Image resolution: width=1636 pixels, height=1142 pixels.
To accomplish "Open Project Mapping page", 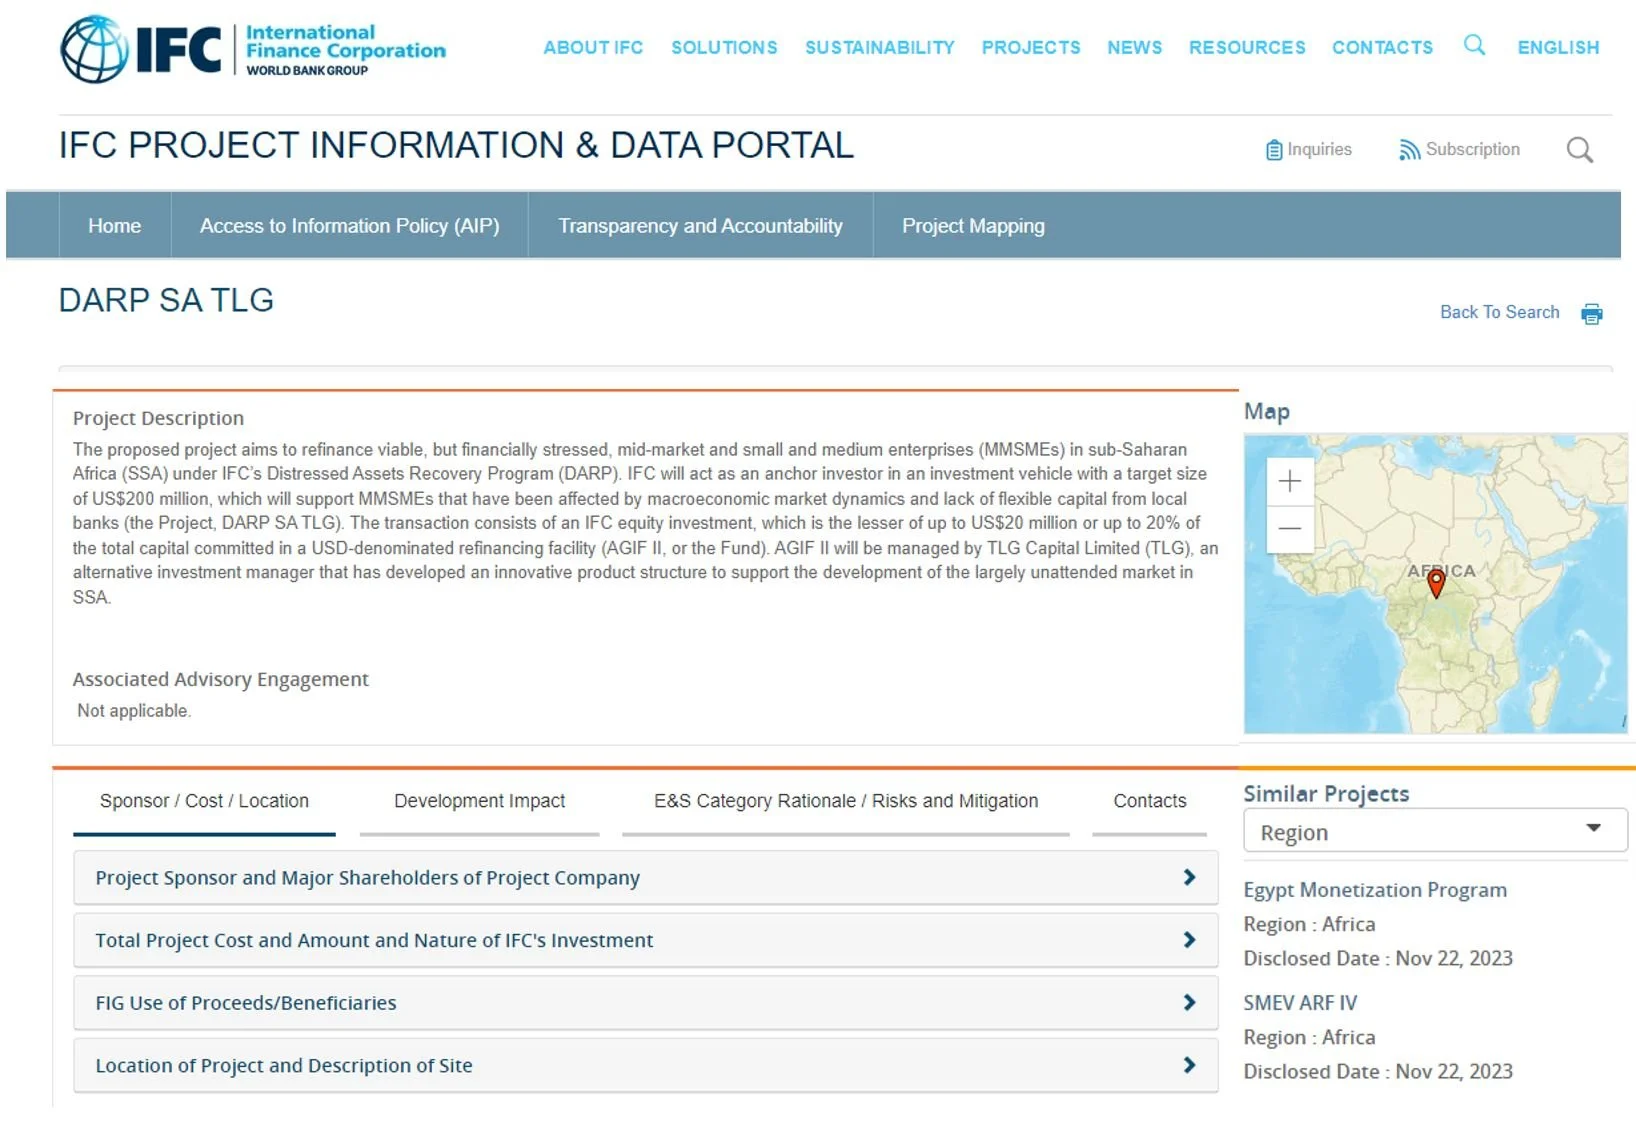I will (973, 226).
